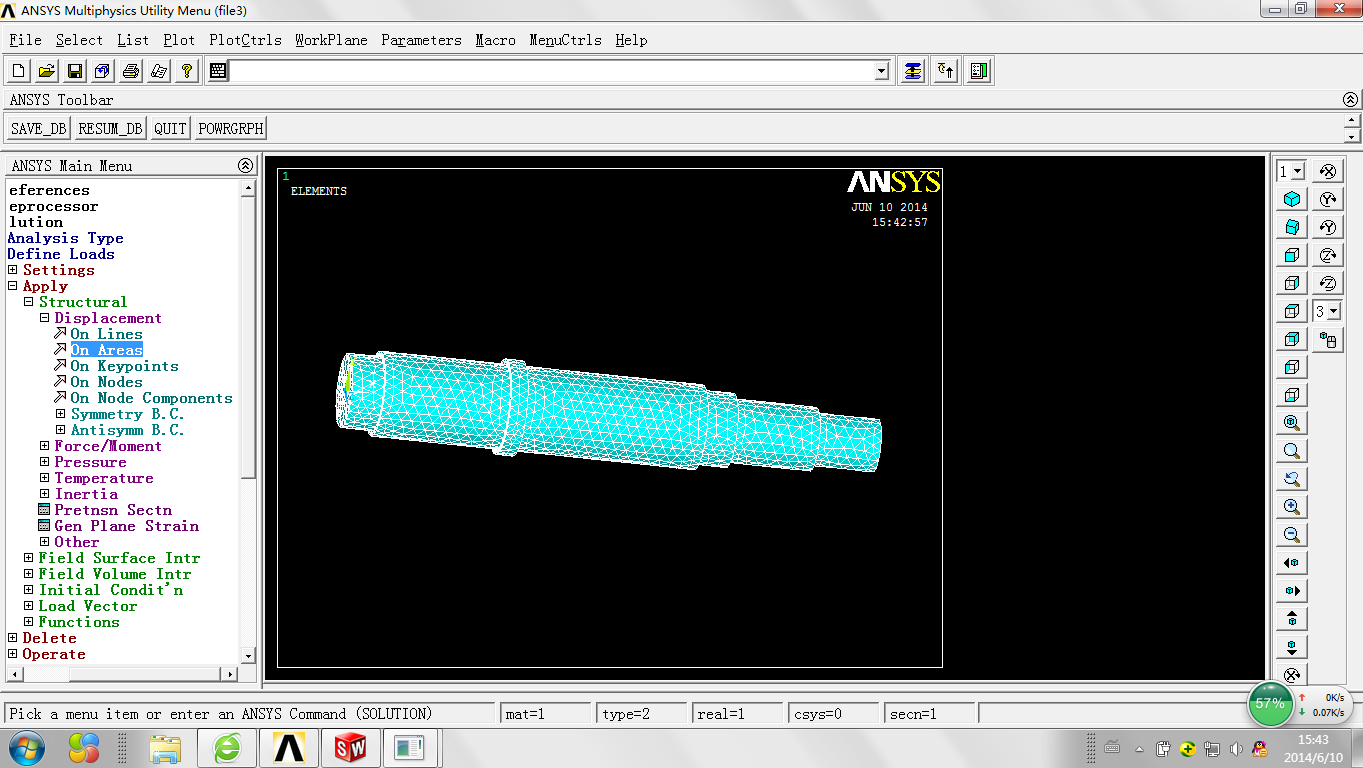This screenshot has height=768, width=1363.
Task: Save the analysis with the floppy icon
Action: click(75, 71)
